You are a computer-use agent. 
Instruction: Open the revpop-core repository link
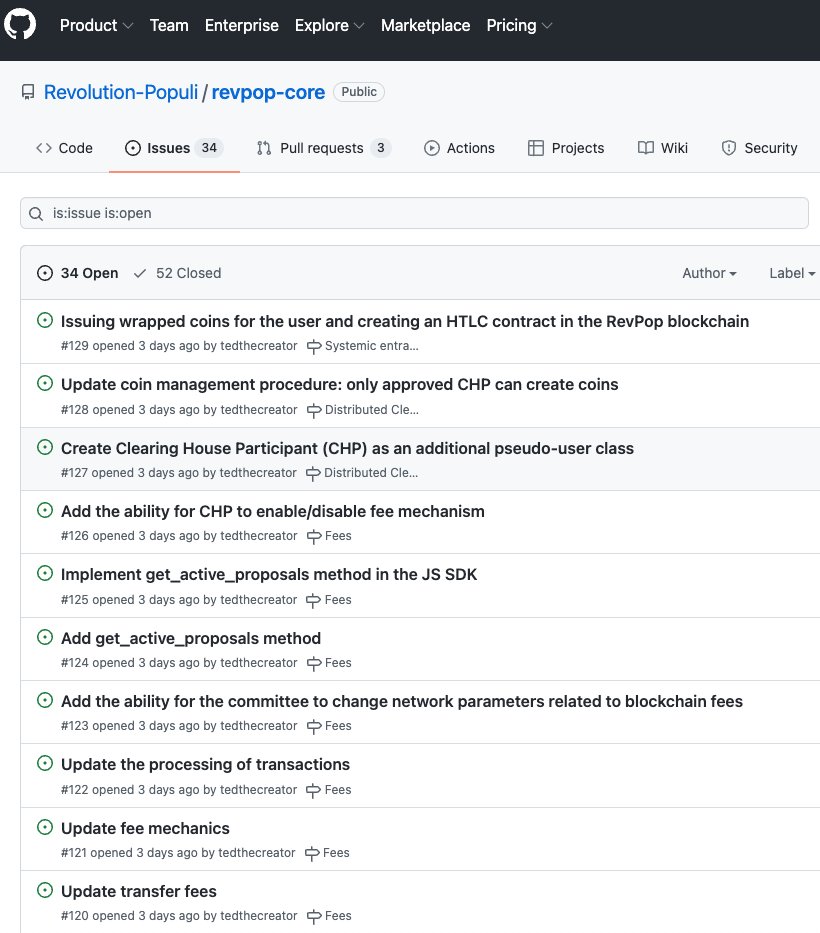[268, 92]
